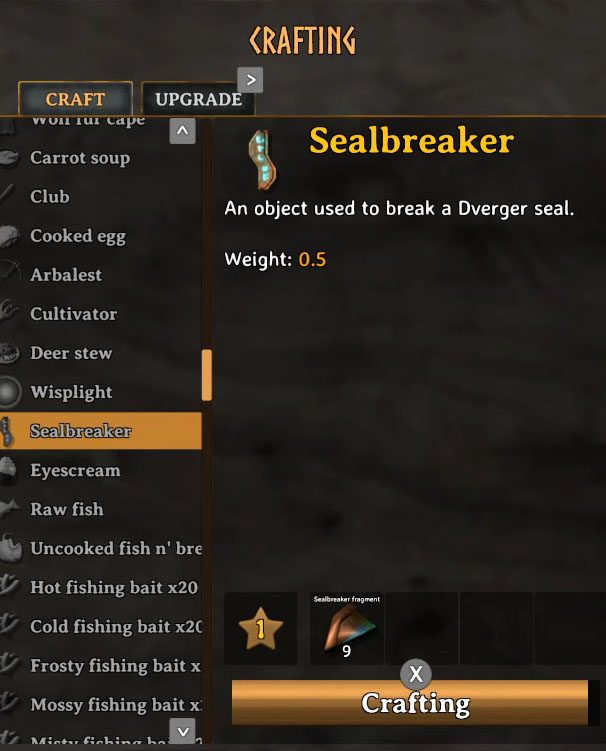Image resolution: width=606 pixels, height=751 pixels.
Task: Click the Sealbreaker fragment ingredient icon
Action: [x=346, y=627]
